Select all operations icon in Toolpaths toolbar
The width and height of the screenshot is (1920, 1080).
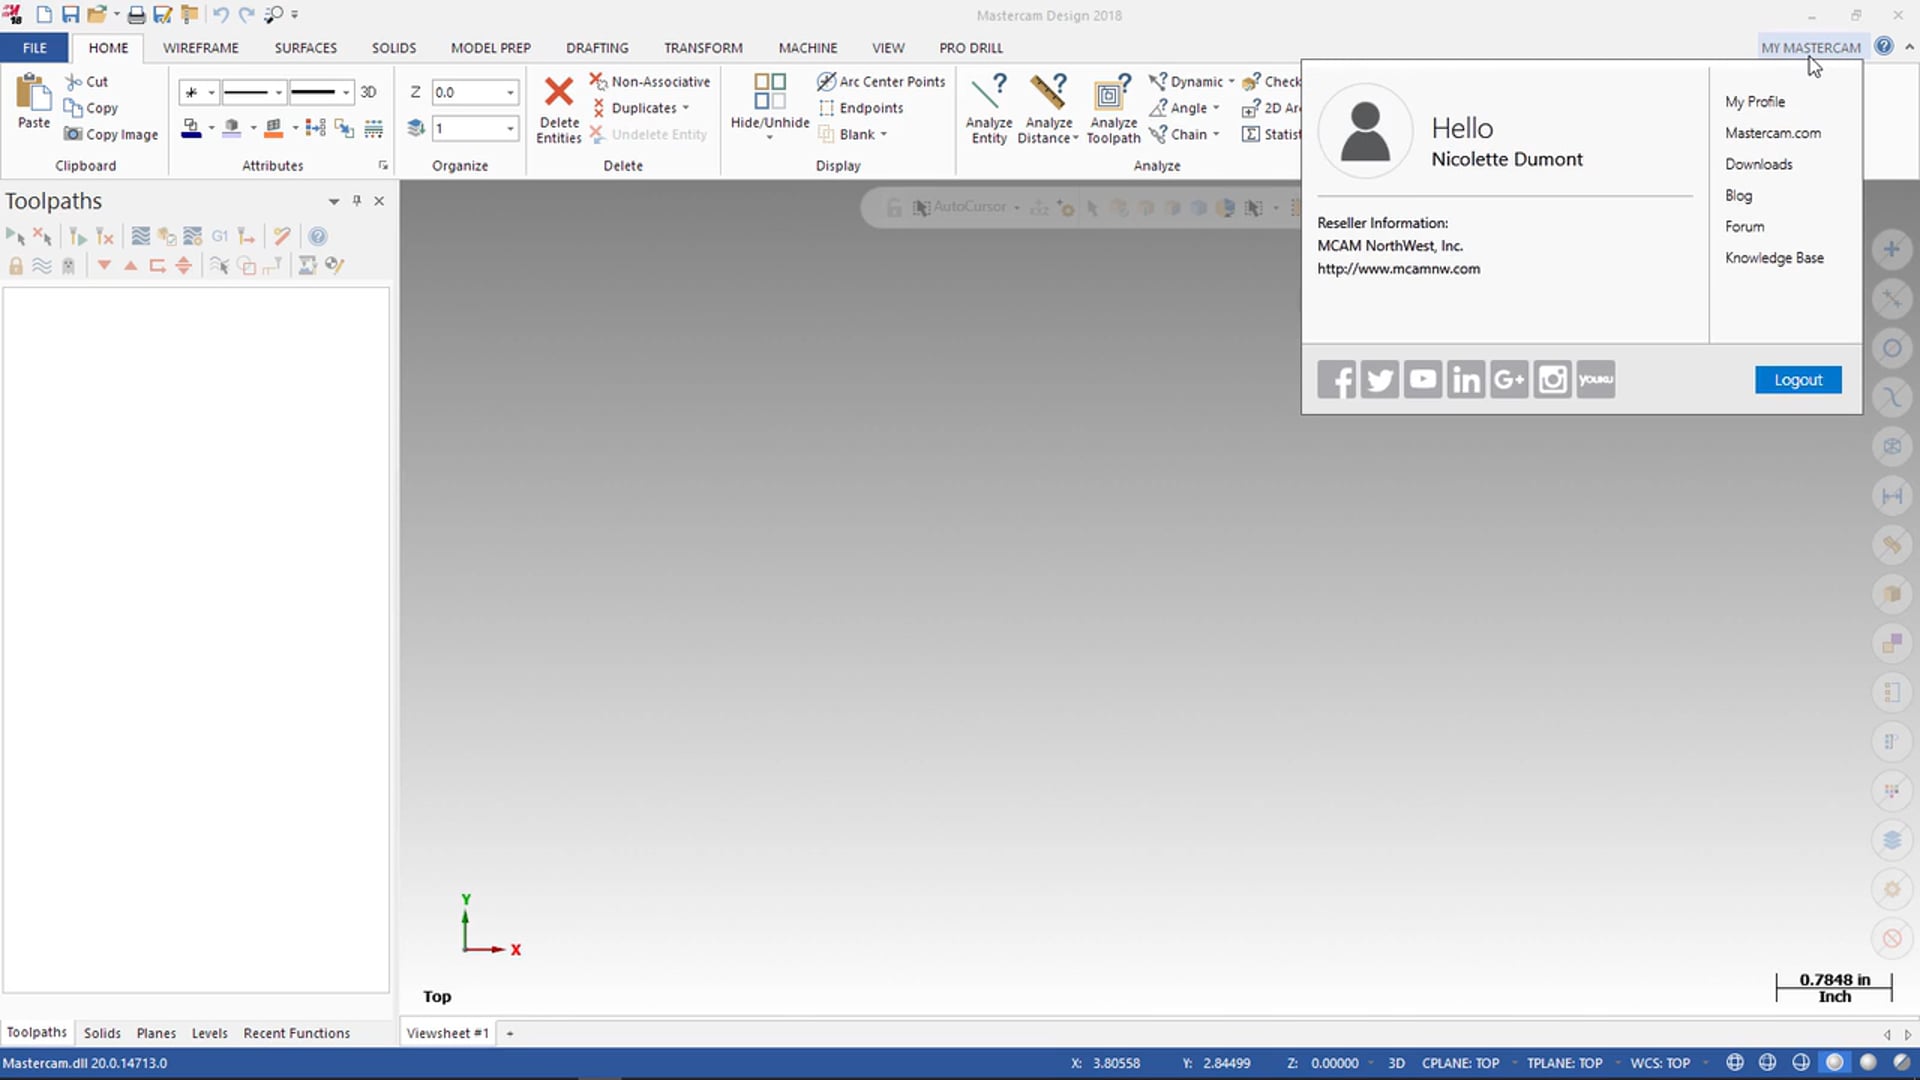[x=15, y=236]
